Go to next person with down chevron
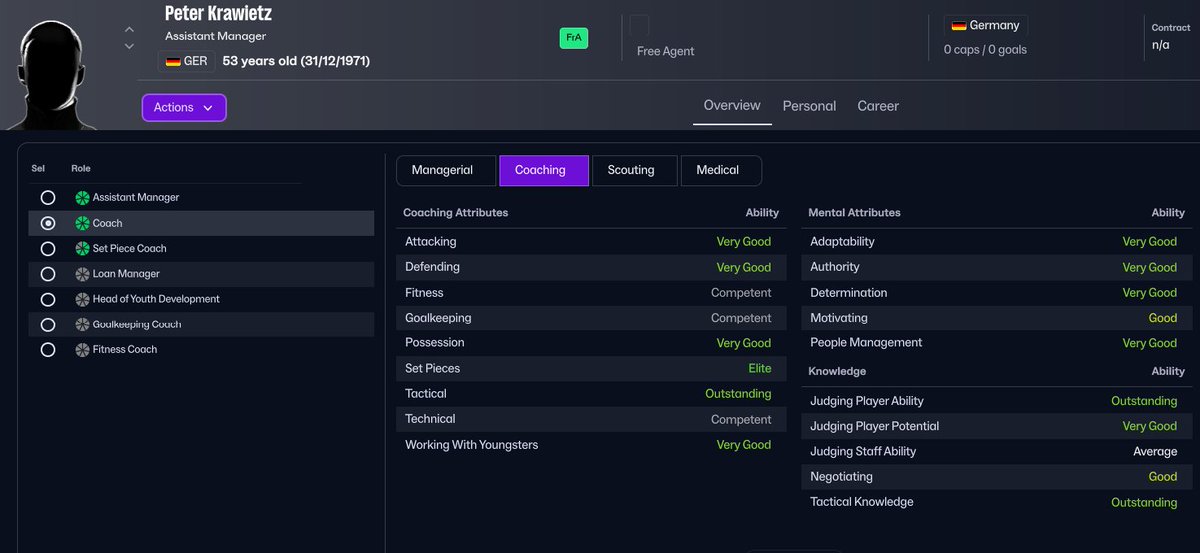The image size is (1200, 553). [x=129, y=46]
